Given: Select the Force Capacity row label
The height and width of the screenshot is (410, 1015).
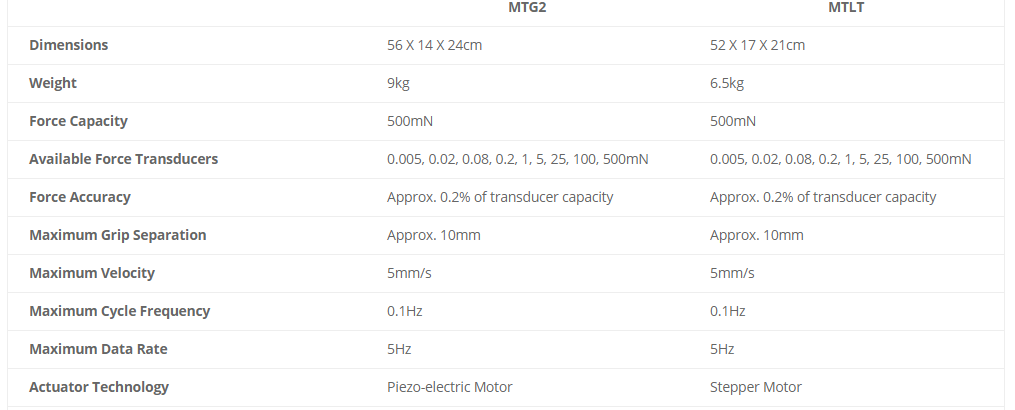Looking at the screenshot, I should pyautogui.click(x=78, y=121).
